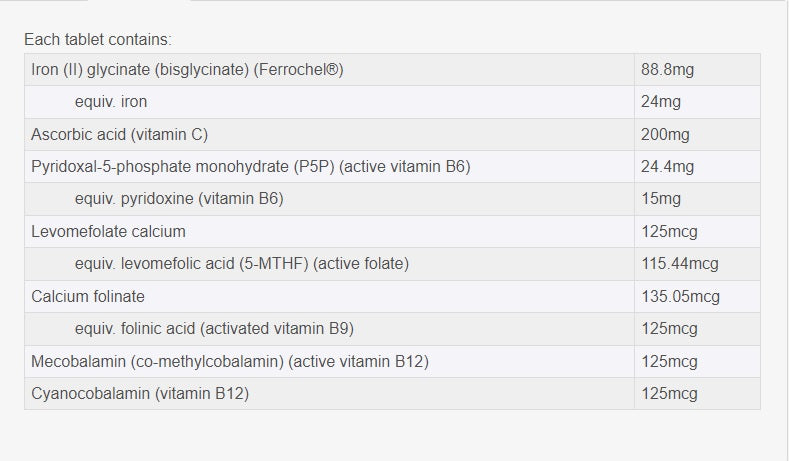Image resolution: width=789 pixels, height=461 pixels.
Task: Click the 'equiv. levomefolic acid (5-MTHF)' label
Action: 241,264
